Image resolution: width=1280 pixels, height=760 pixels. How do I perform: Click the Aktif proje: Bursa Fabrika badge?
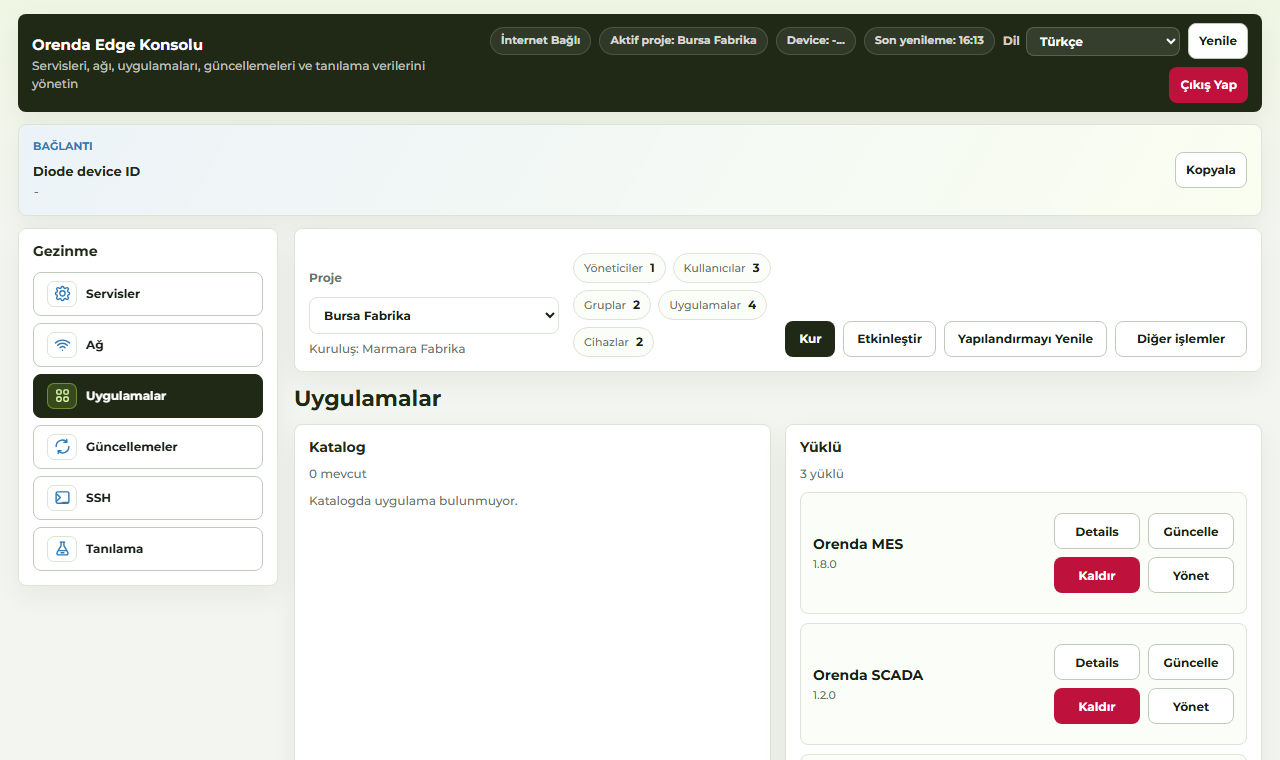(683, 41)
